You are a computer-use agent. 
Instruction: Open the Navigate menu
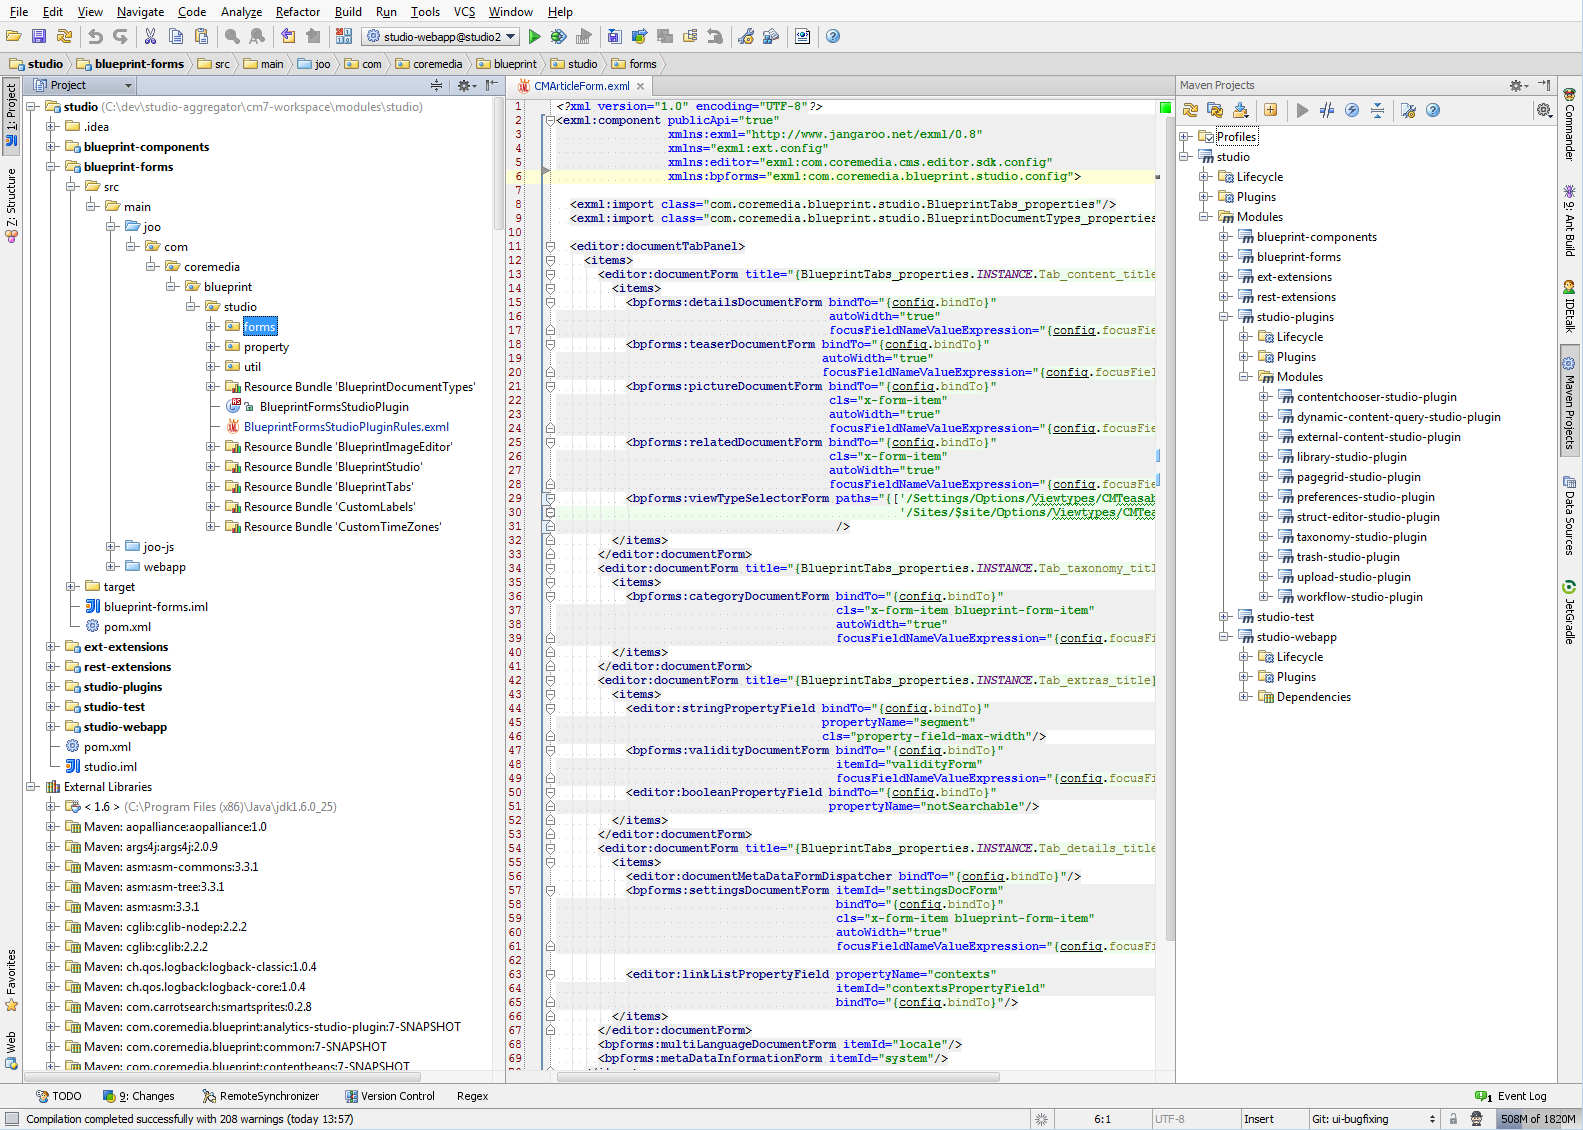(140, 12)
